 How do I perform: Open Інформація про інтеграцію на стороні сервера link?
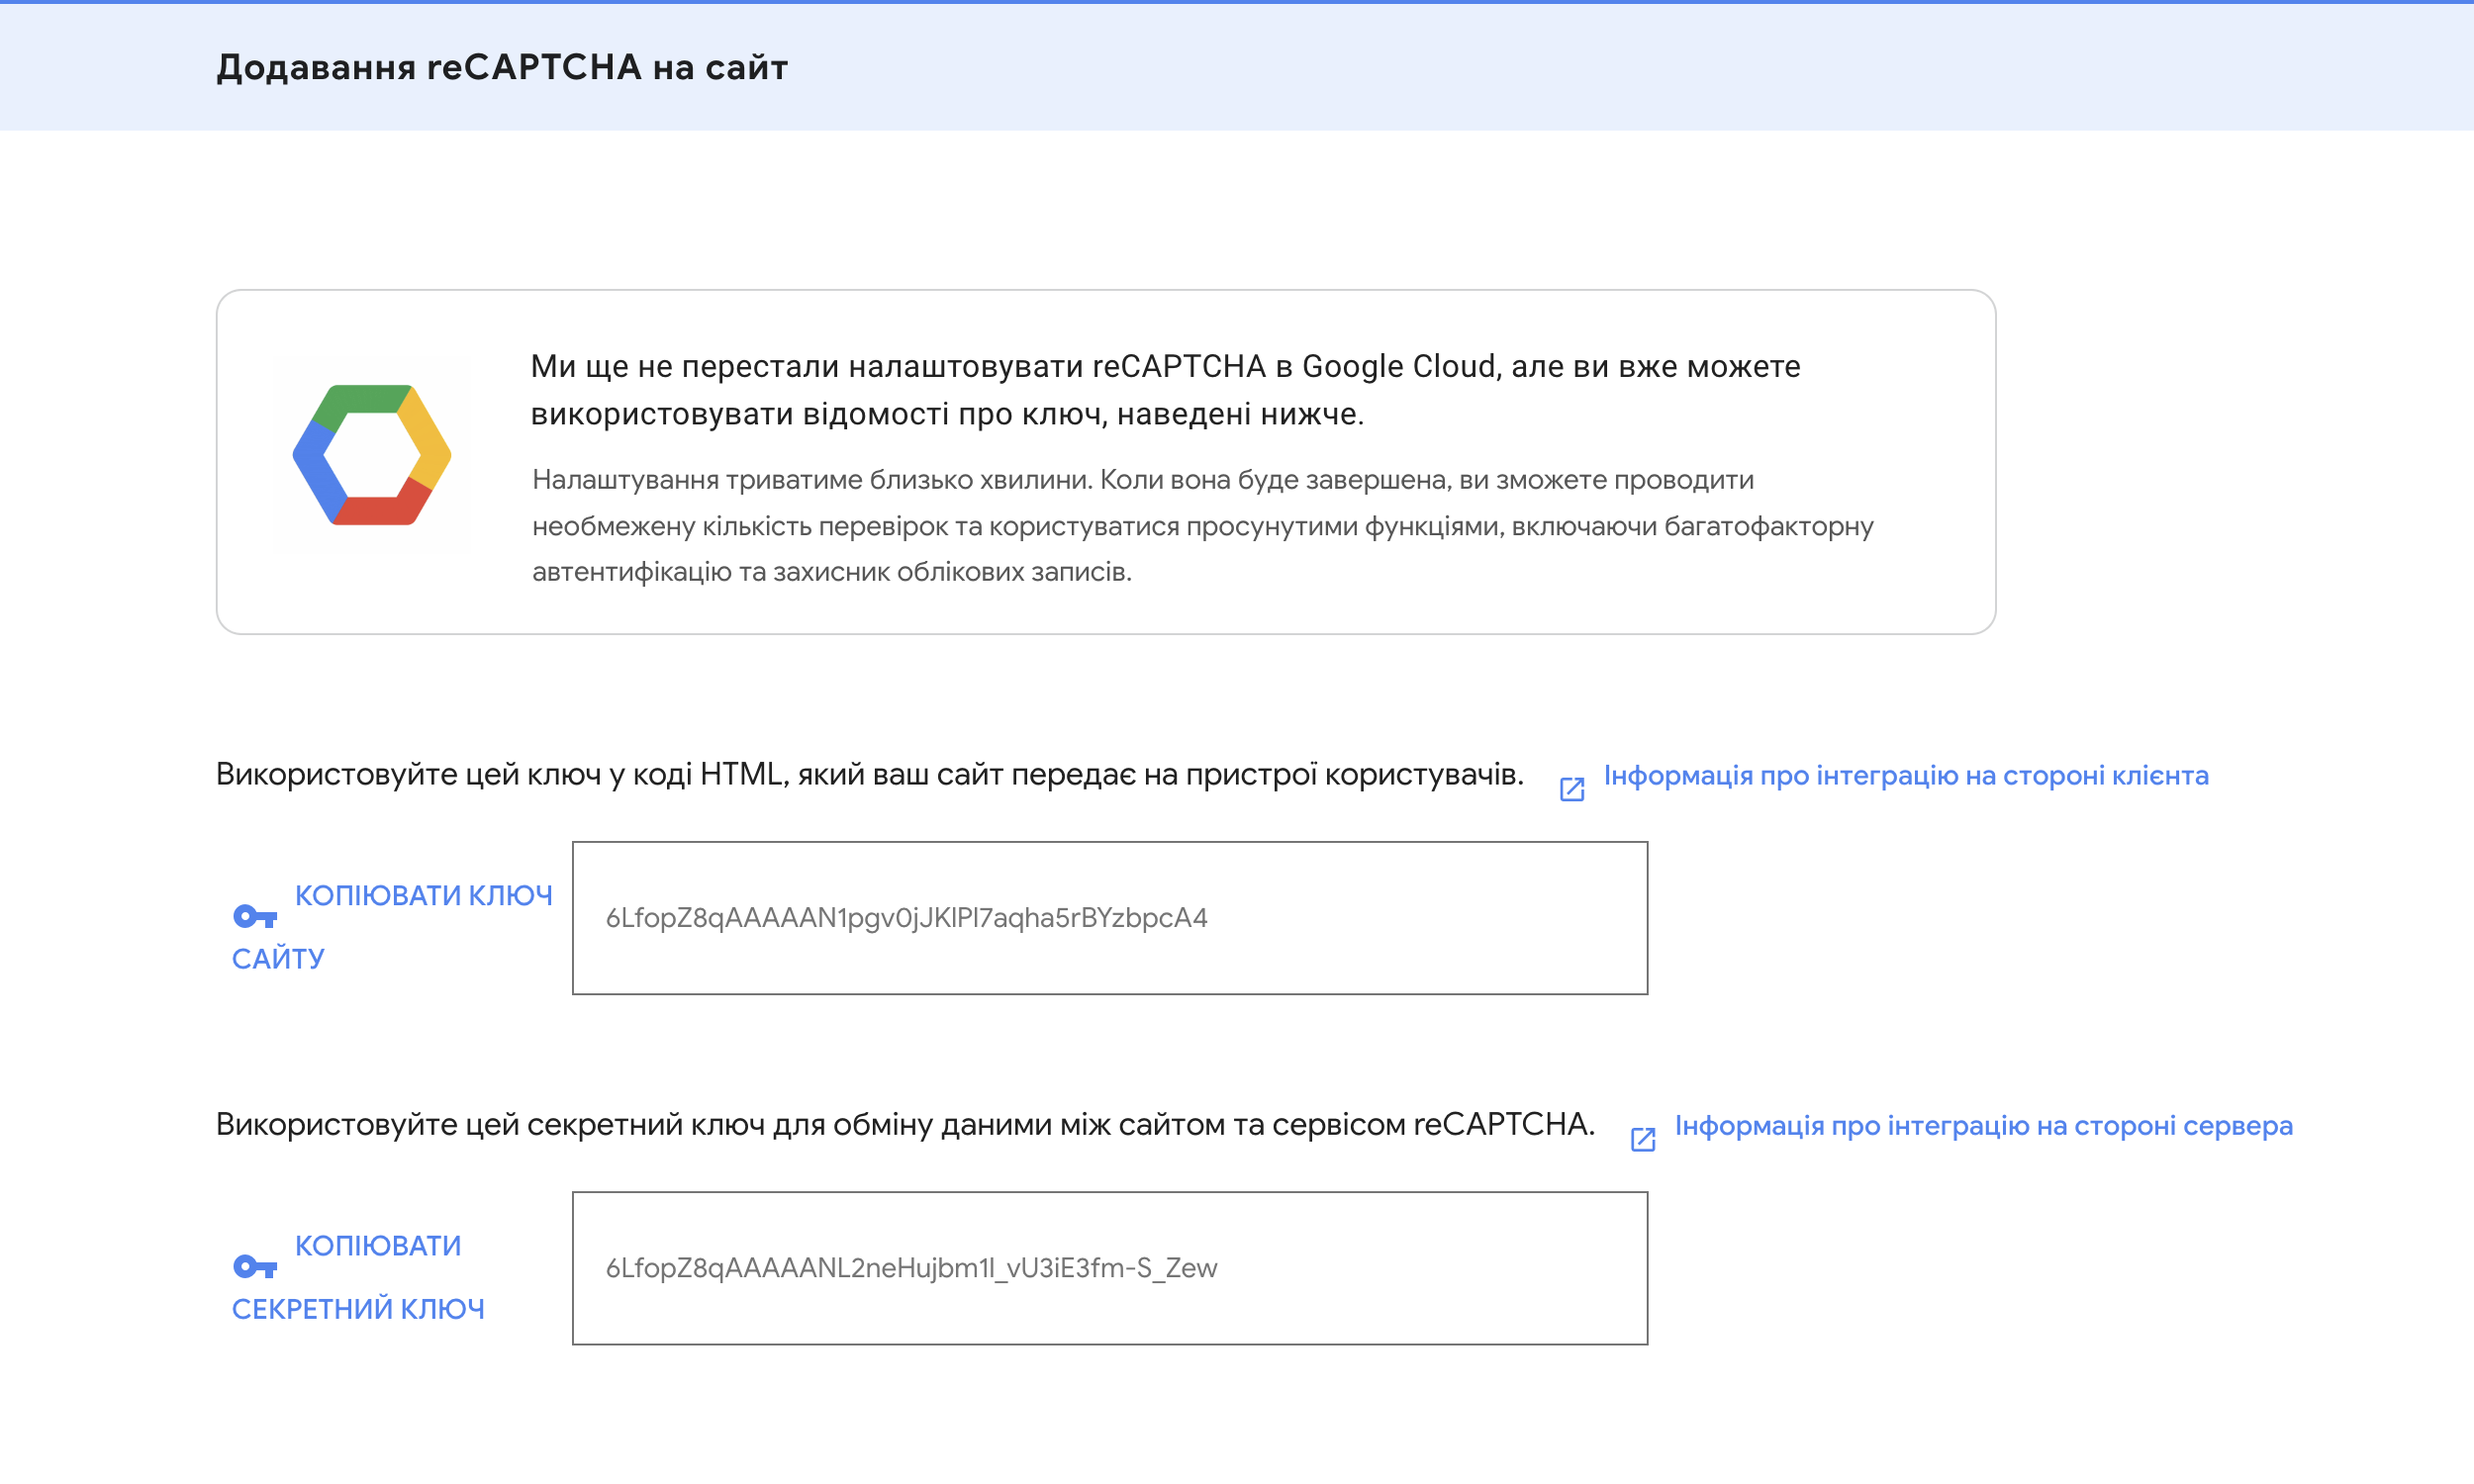click(1983, 1126)
